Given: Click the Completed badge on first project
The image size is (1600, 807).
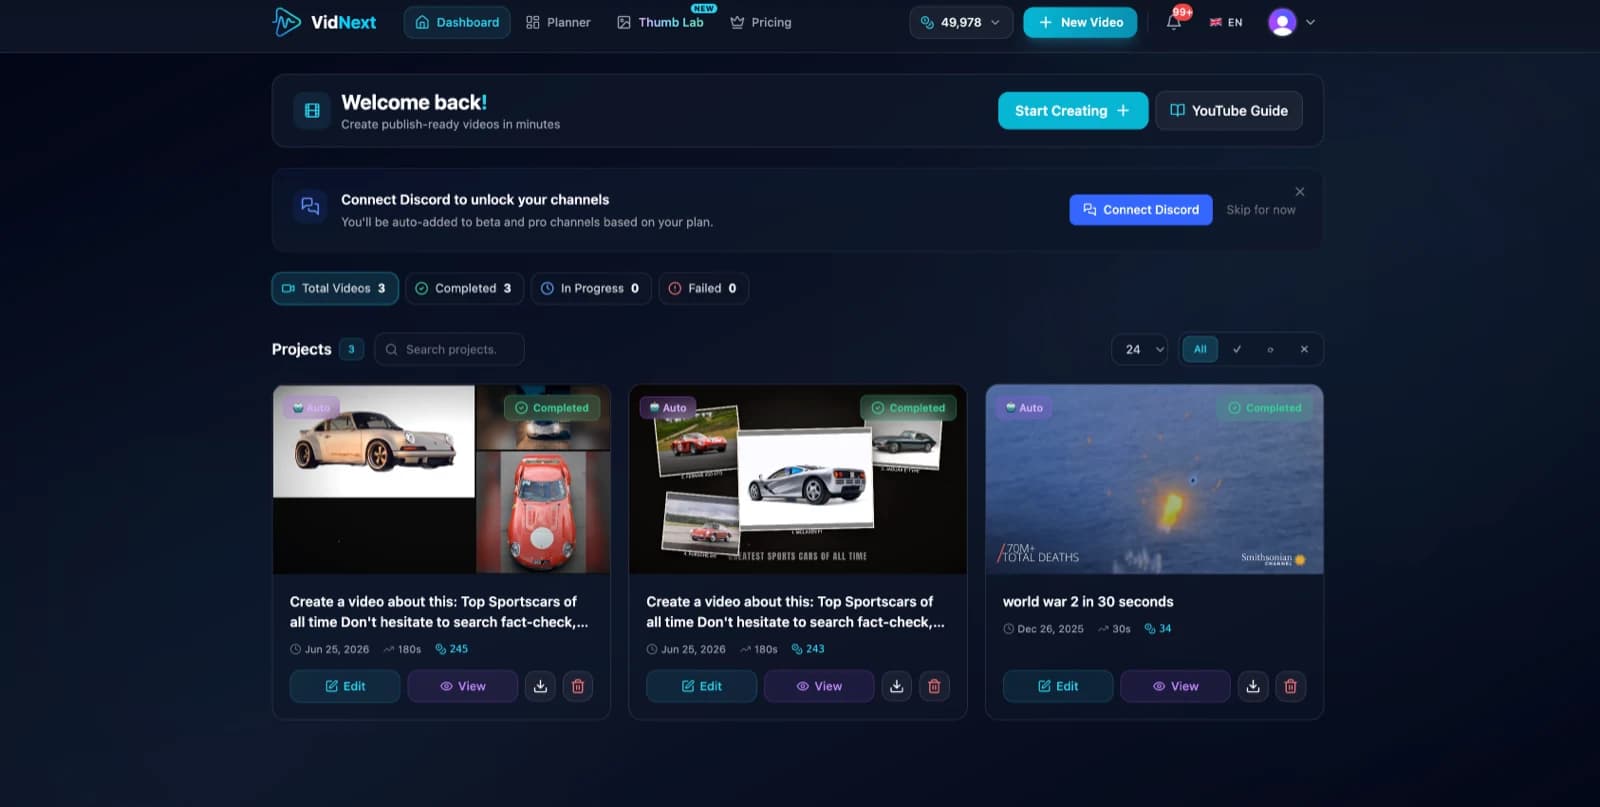Looking at the screenshot, I should (552, 408).
